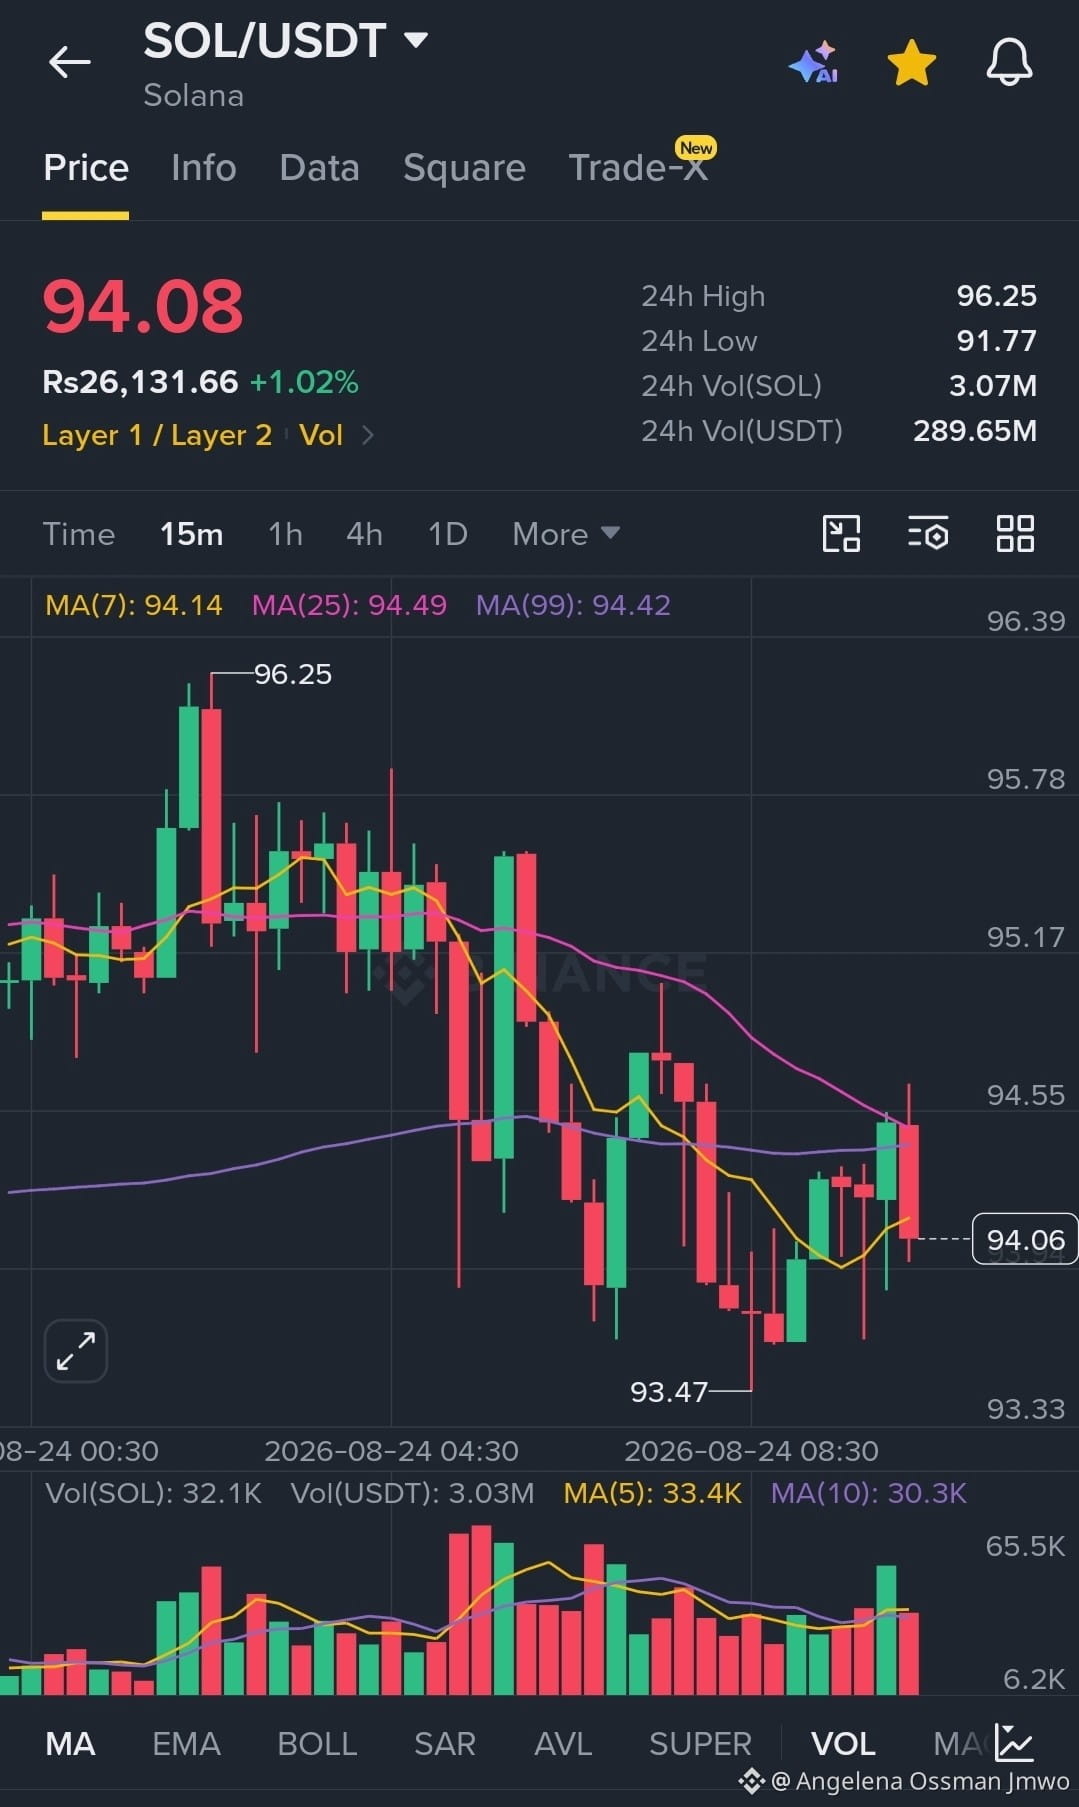Click the large 94.08 price
Image resolution: width=1079 pixels, height=1807 pixels.
pos(143,306)
